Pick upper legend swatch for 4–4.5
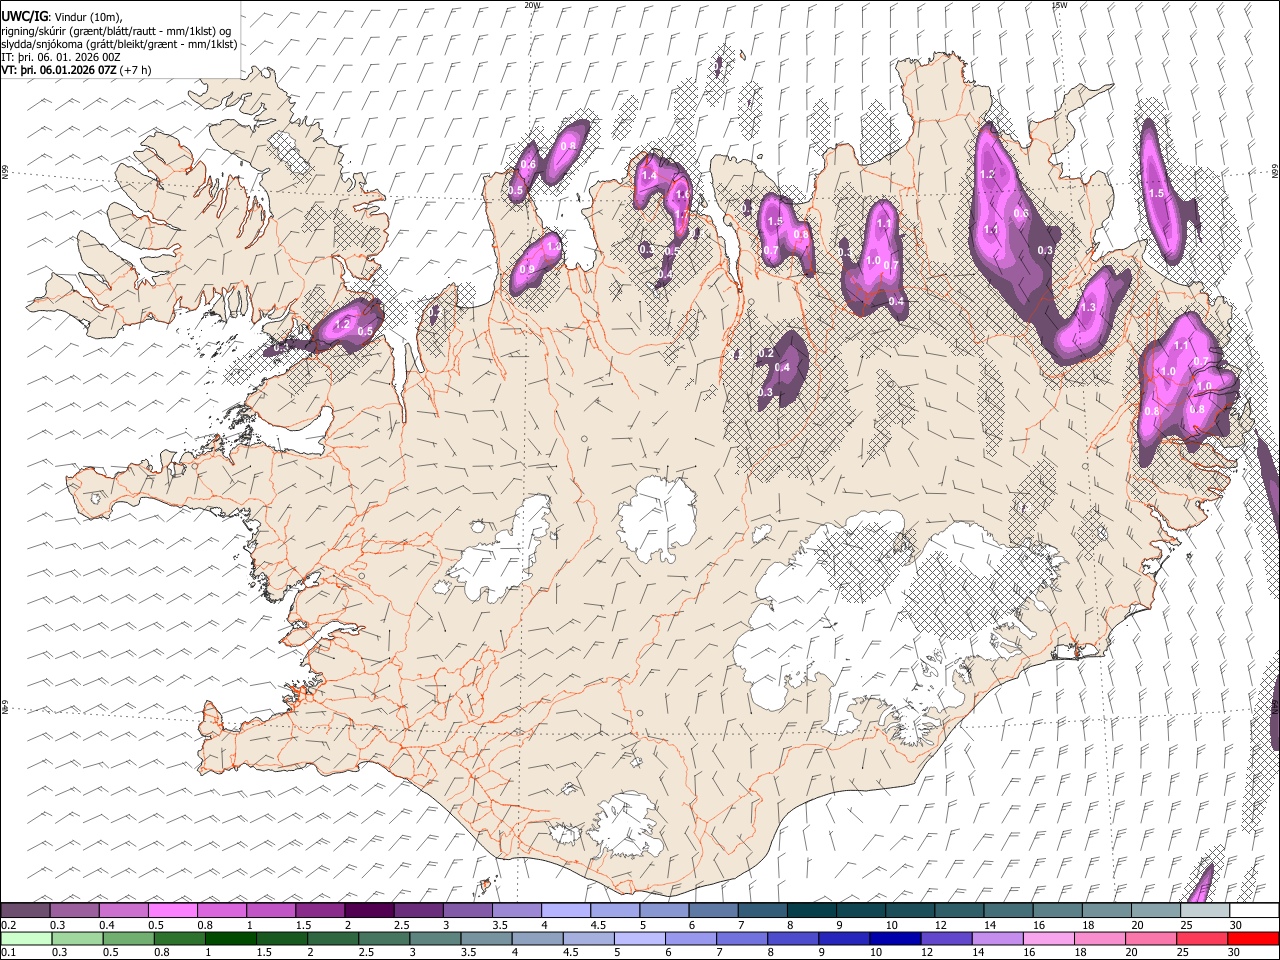The height and width of the screenshot is (960, 1280). pyautogui.click(x=566, y=910)
